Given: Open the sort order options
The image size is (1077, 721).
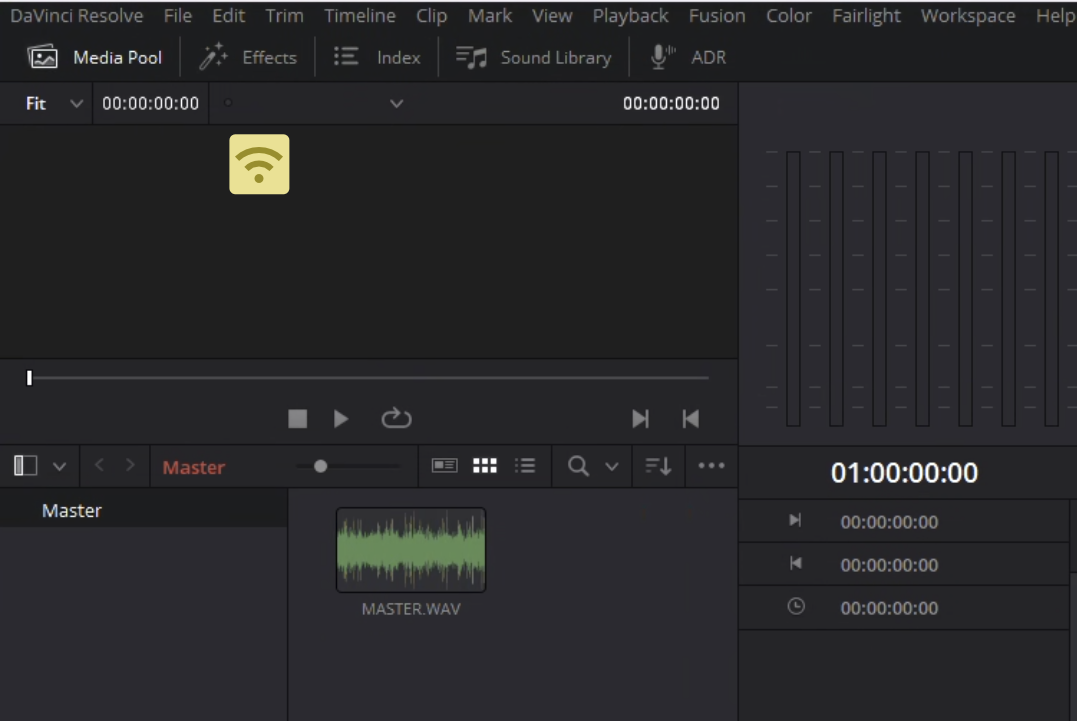Looking at the screenshot, I should (658, 466).
